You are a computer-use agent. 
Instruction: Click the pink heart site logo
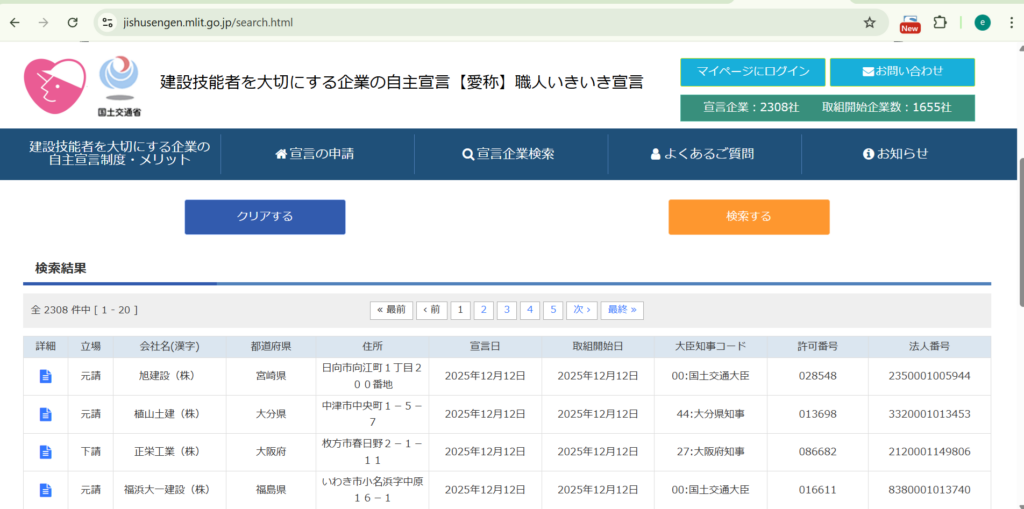(55, 84)
